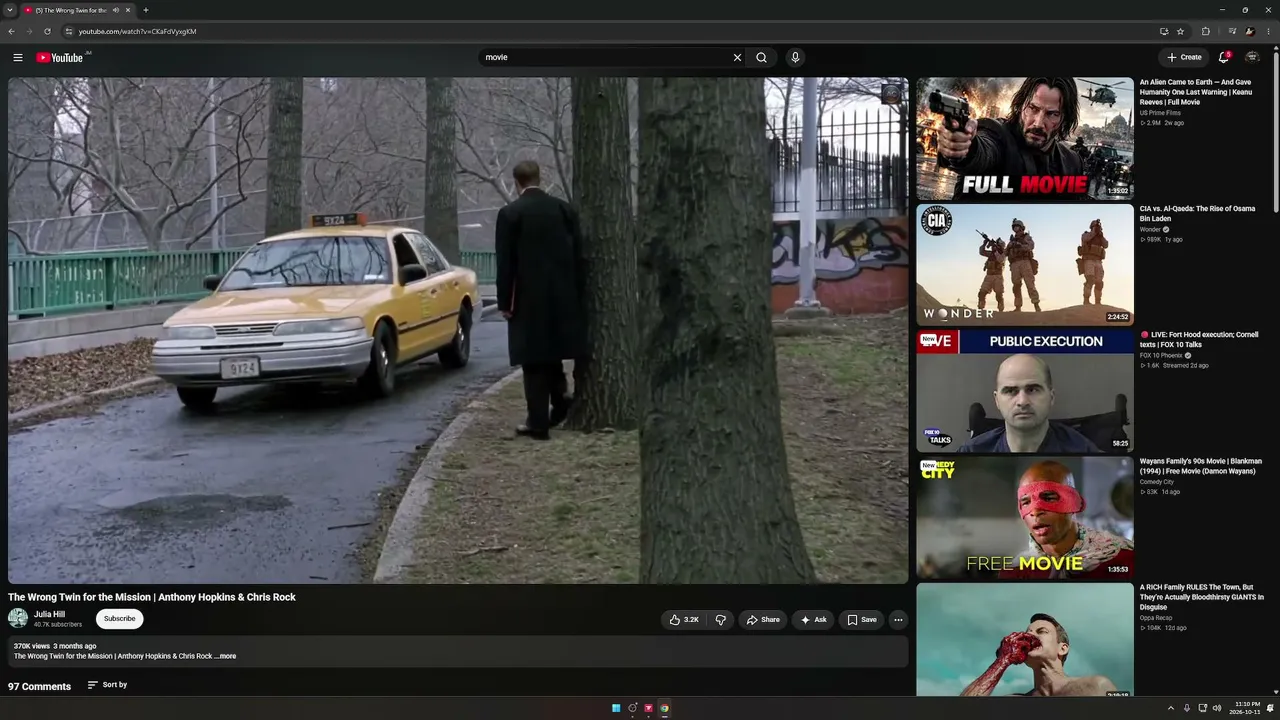Screen dimensions: 1280x720
Task: Click the Share button
Action: pyautogui.click(x=763, y=619)
